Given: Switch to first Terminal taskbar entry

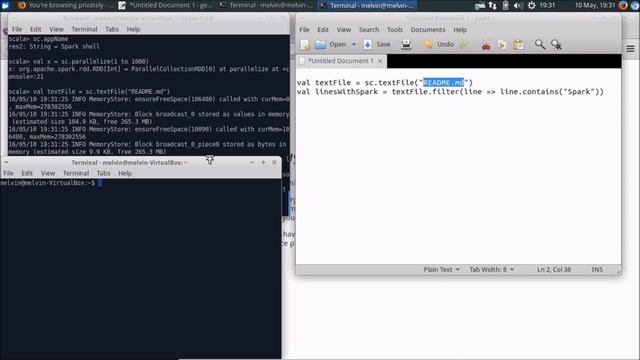Looking at the screenshot, I should [267, 5].
